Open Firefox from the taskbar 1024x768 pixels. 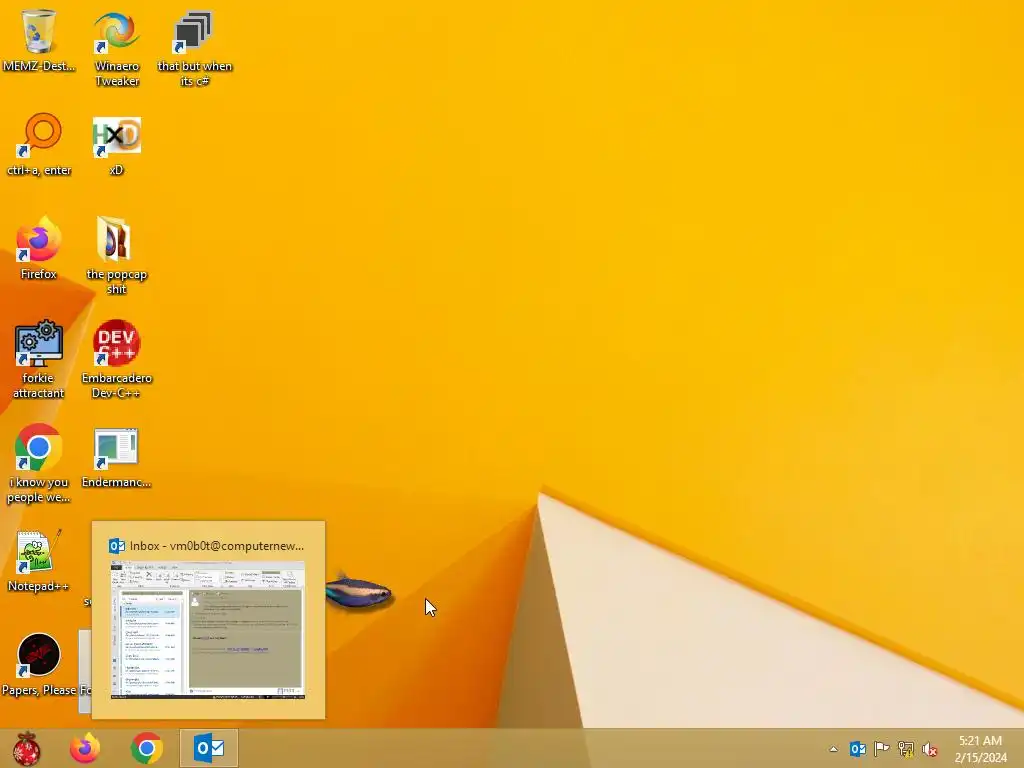tap(85, 748)
